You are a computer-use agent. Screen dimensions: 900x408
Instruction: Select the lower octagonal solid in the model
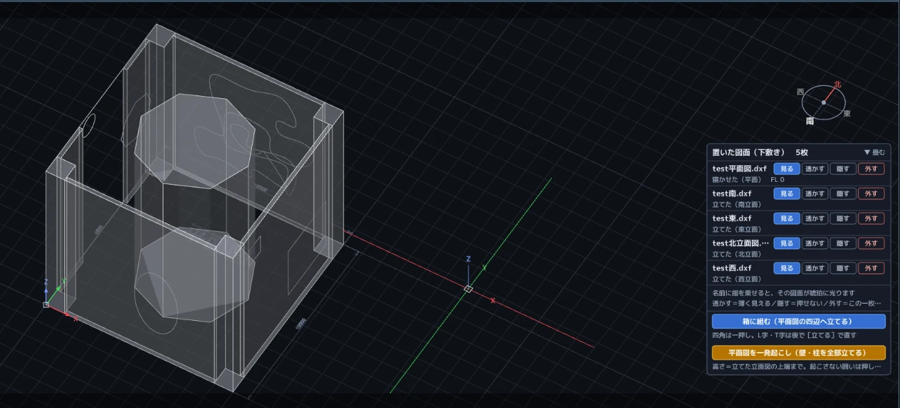(194, 275)
